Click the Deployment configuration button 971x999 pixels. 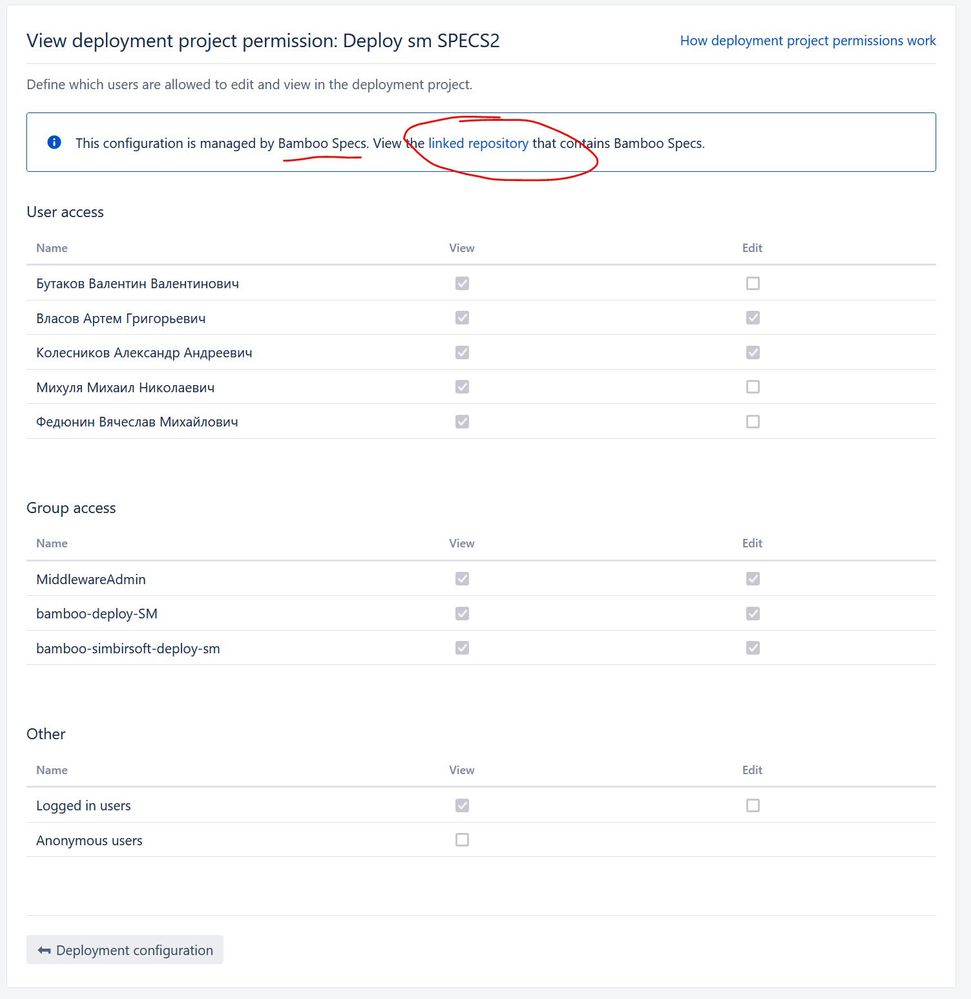click(x=125, y=950)
